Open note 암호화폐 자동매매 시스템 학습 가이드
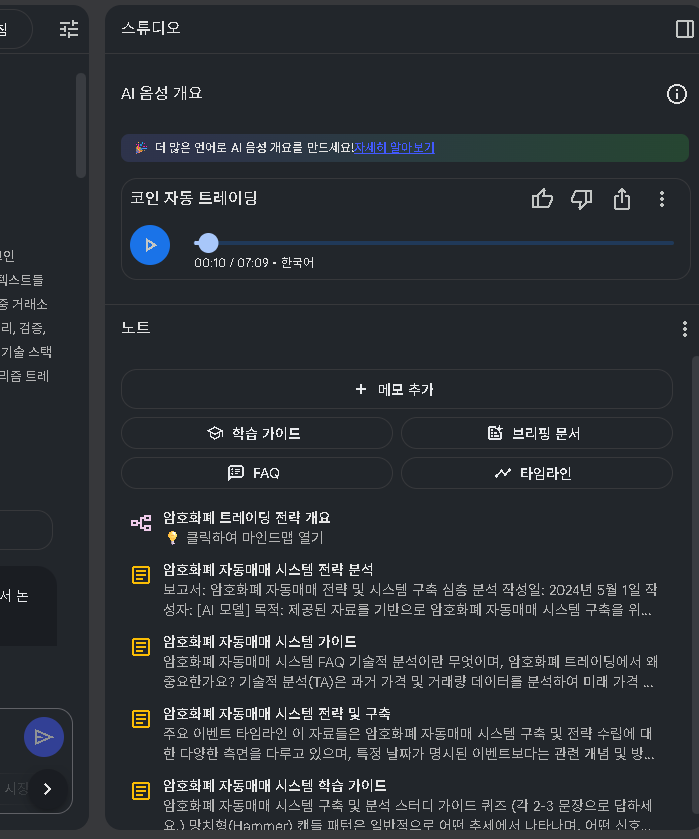The image size is (699, 839). tap(275, 785)
